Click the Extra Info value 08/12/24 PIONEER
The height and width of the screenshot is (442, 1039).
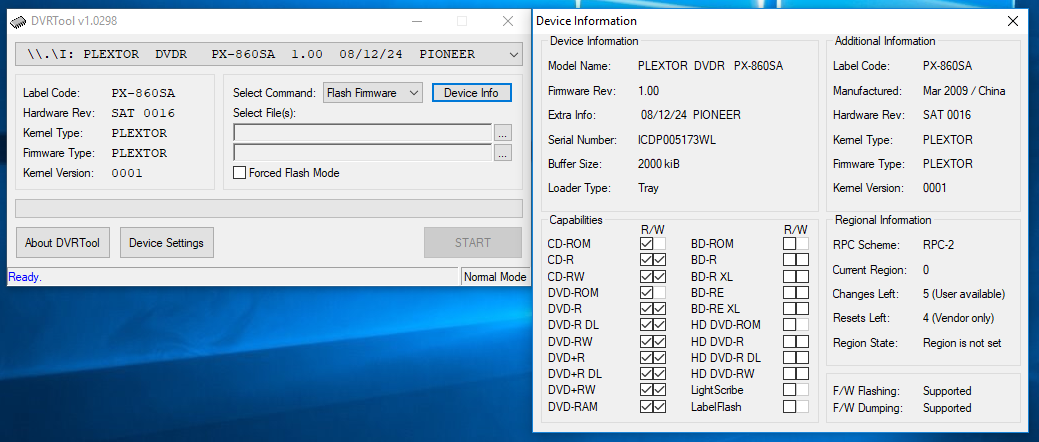click(690, 115)
